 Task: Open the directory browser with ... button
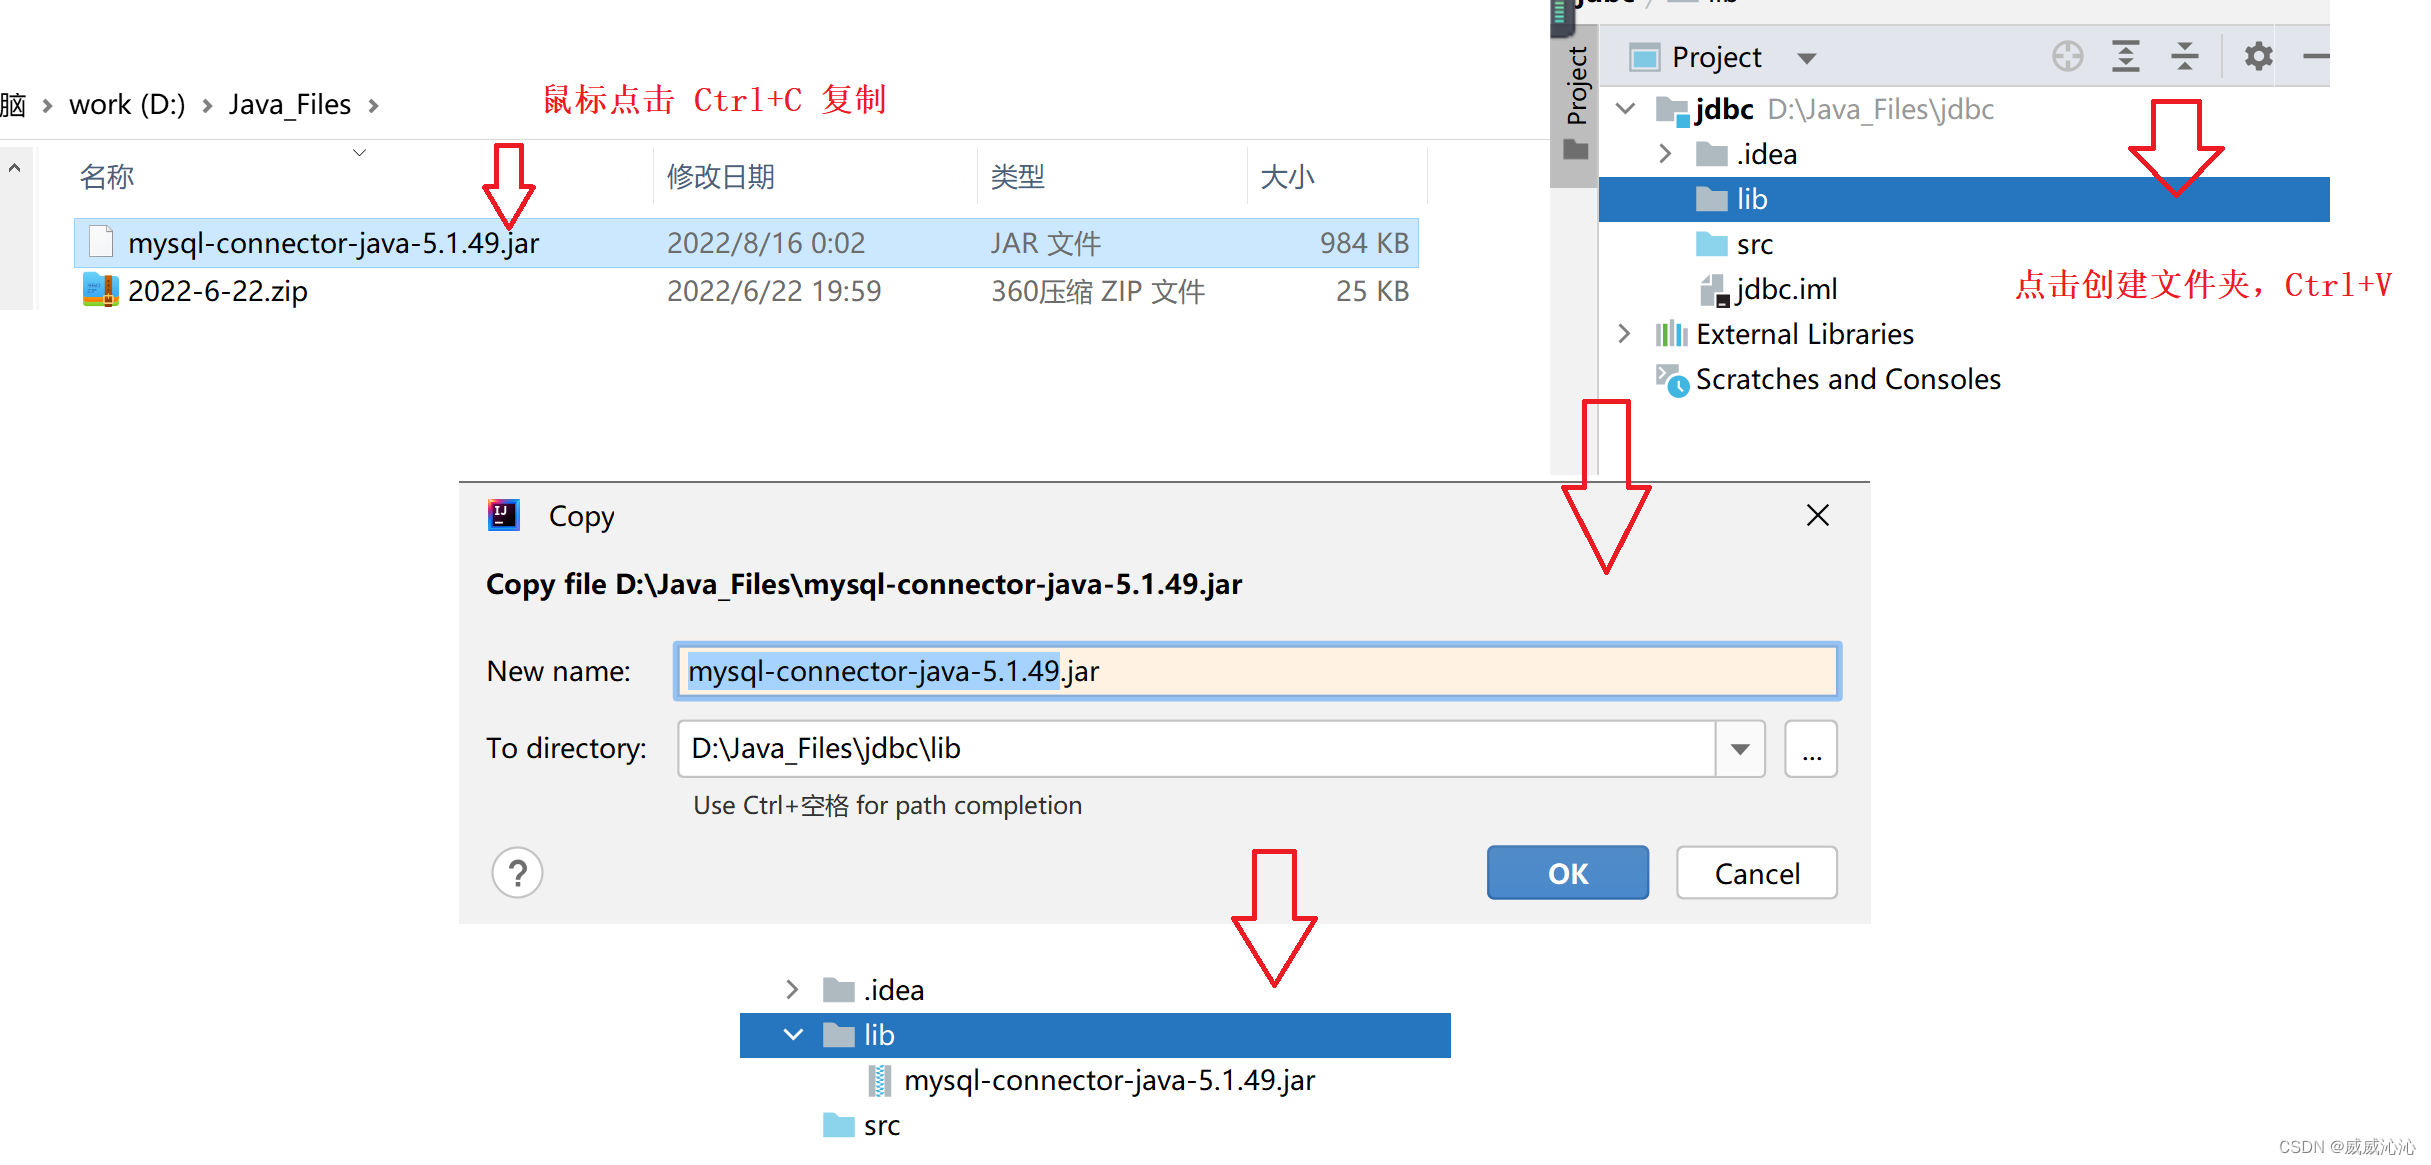click(x=1810, y=748)
